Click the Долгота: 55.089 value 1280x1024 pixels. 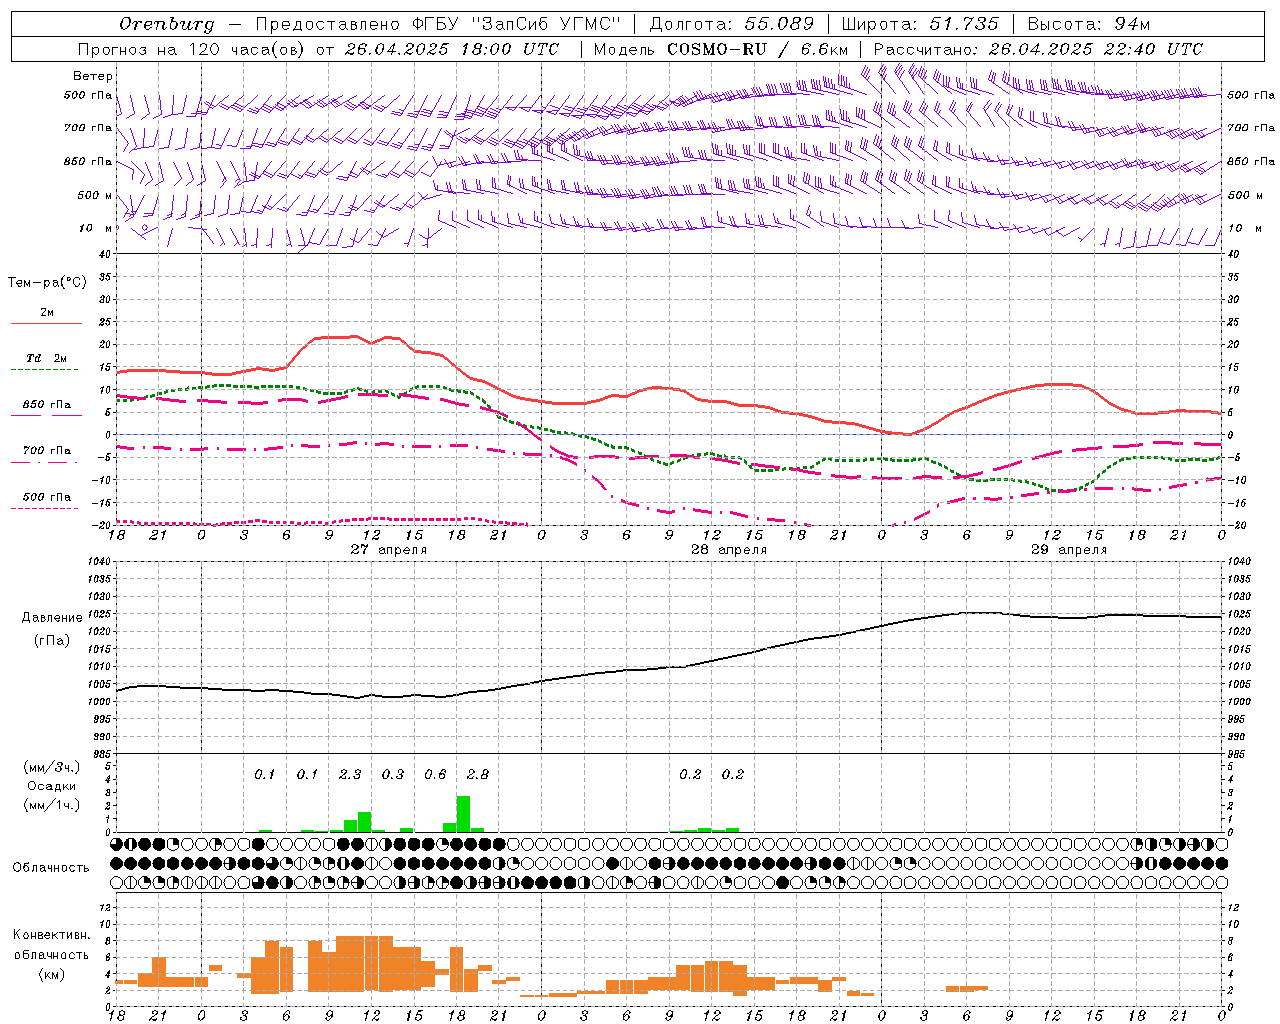[x=732, y=24]
